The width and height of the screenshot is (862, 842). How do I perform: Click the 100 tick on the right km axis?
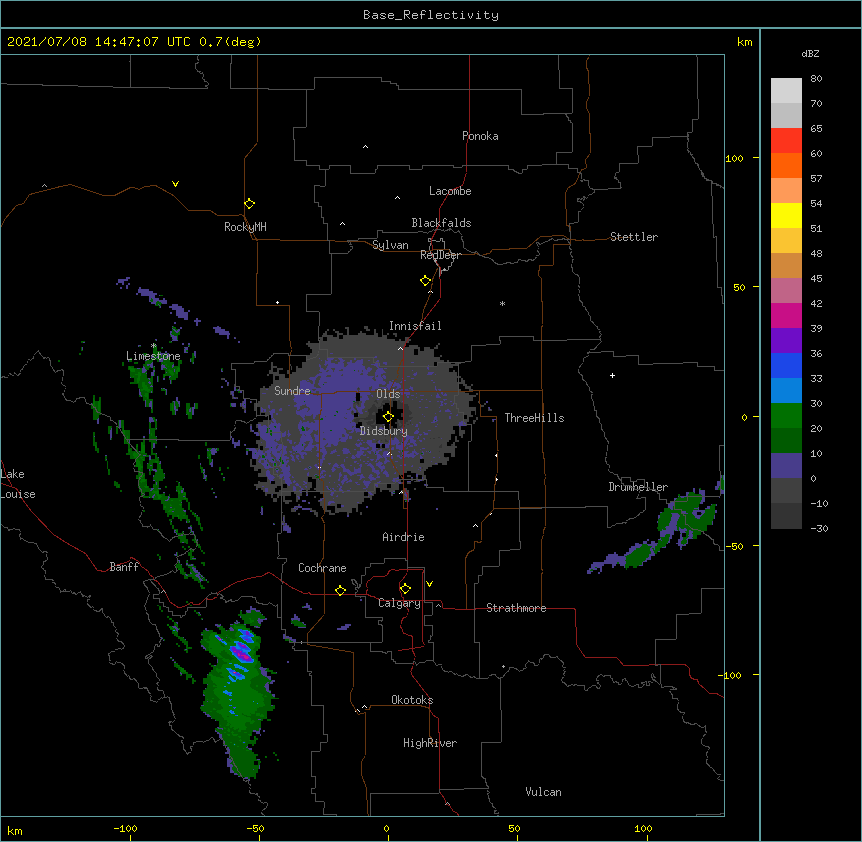point(734,158)
